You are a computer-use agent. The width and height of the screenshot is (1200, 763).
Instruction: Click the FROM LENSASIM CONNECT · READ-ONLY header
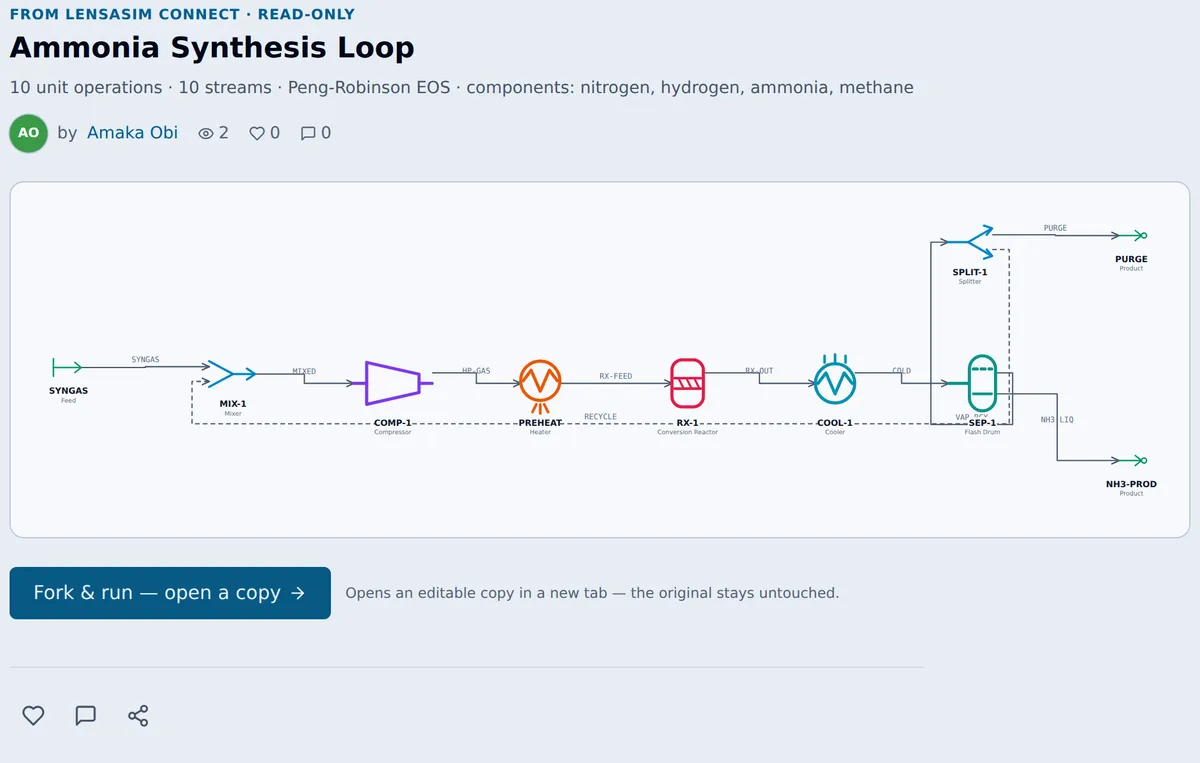click(182, 14)
